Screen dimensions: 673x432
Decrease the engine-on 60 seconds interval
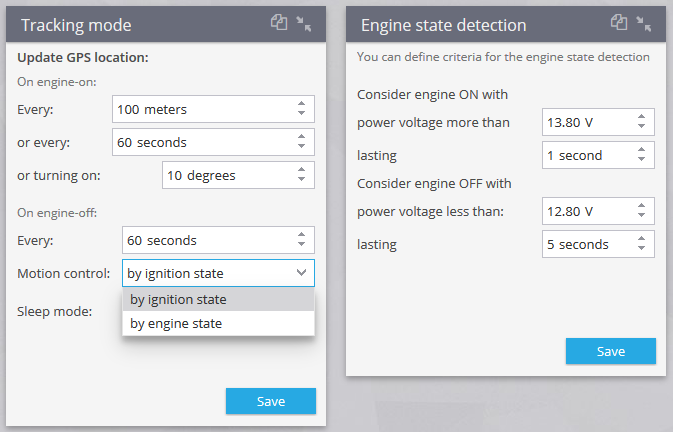coord(301,146)
